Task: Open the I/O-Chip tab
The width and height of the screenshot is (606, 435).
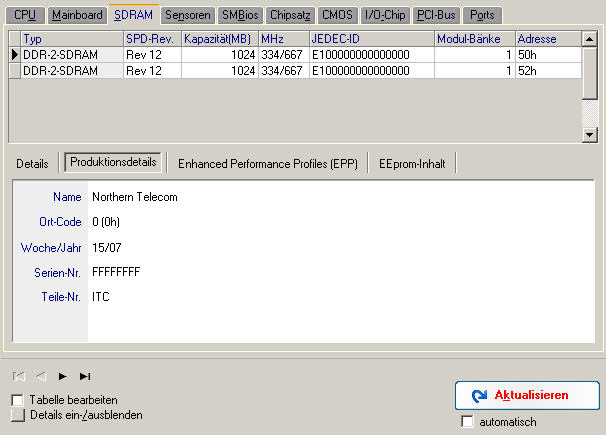Action: coord(385,15)
